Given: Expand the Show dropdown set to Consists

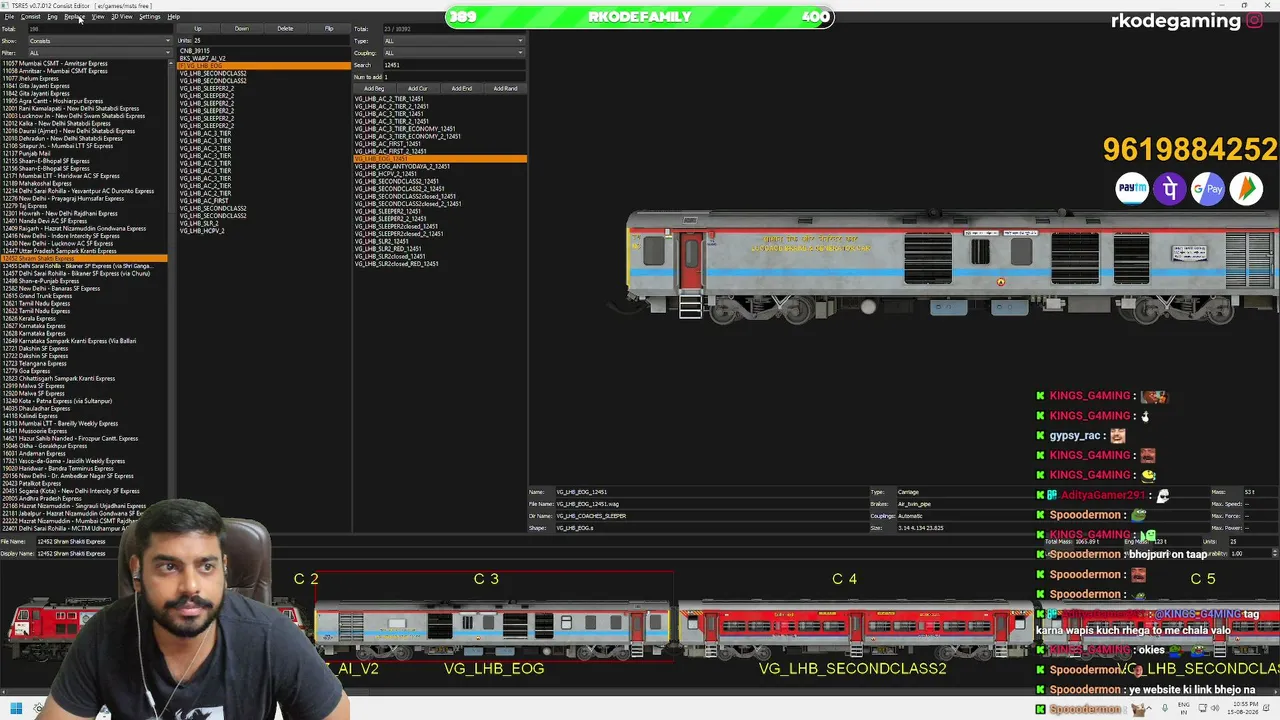Looking at the screenshot, I should pyautogui.click(x=99, y=41).
